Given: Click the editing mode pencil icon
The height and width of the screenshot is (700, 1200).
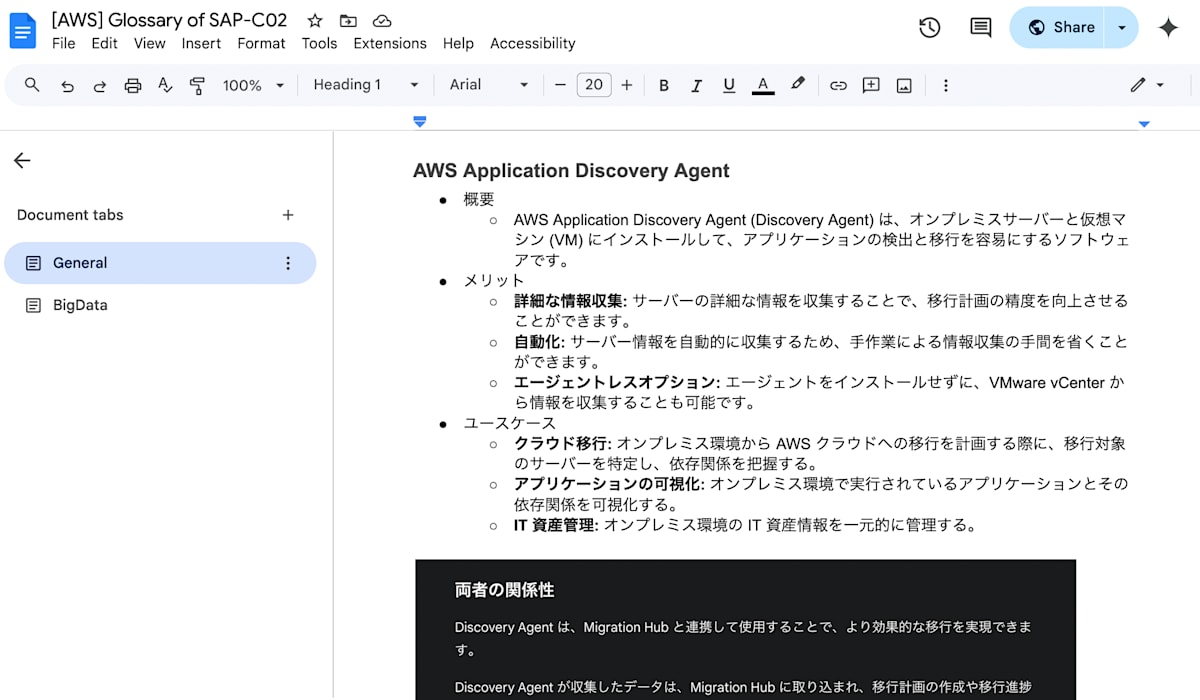Looking at the screenshot, I should click(x=1138, y=85).
